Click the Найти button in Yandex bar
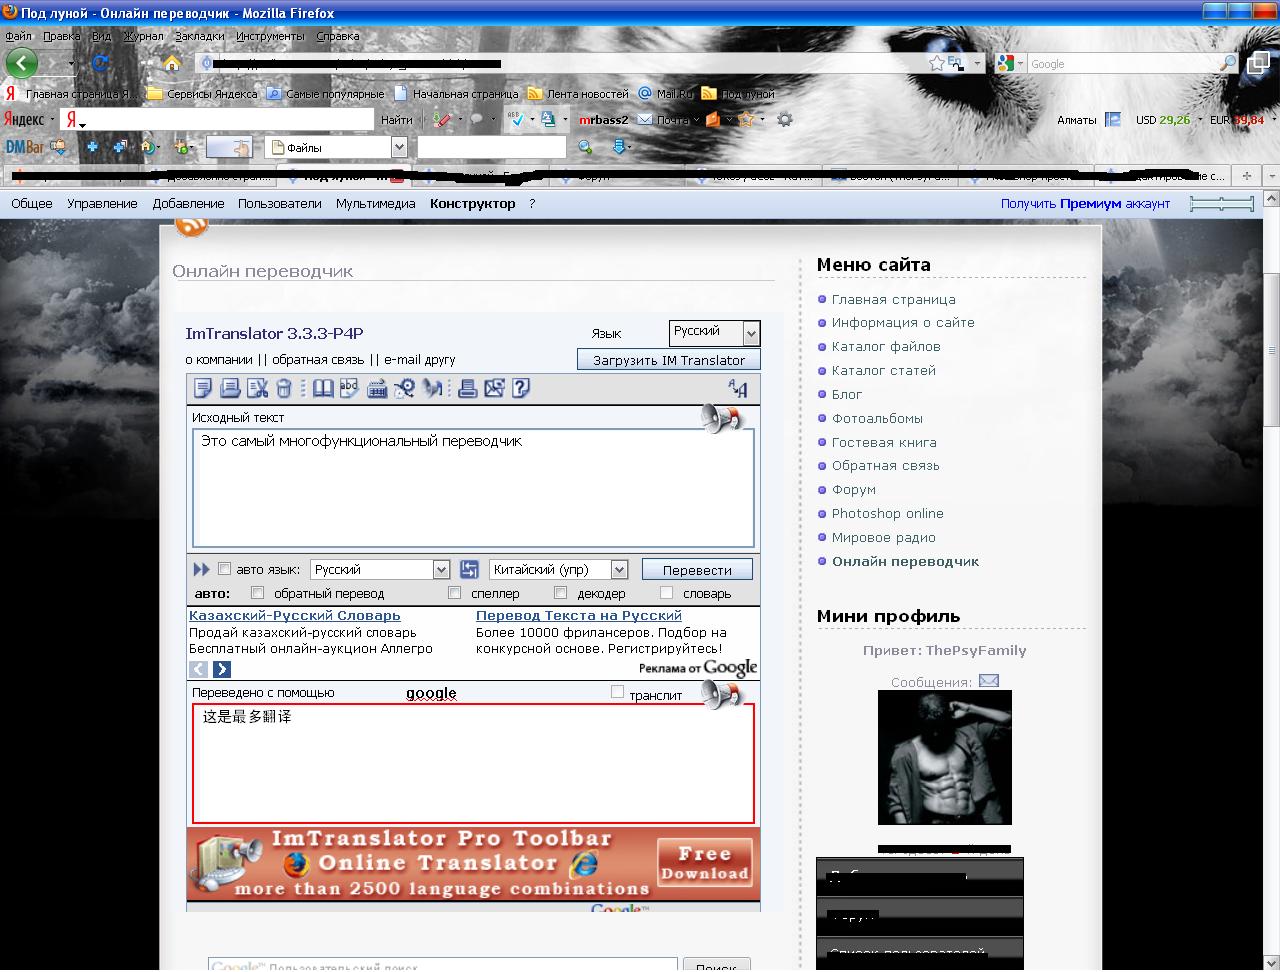The height and width of the screenshot is (972, 1280). 396,120
